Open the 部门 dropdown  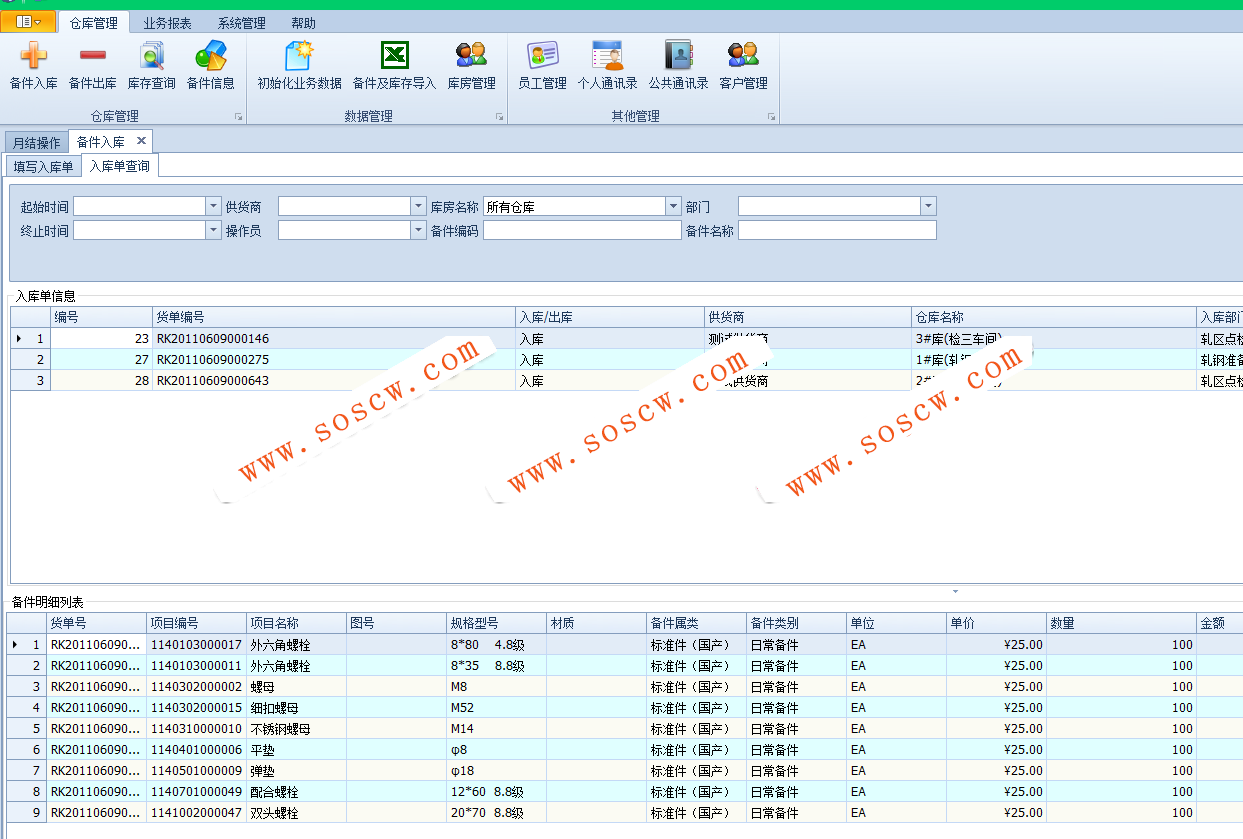(928, 206)
